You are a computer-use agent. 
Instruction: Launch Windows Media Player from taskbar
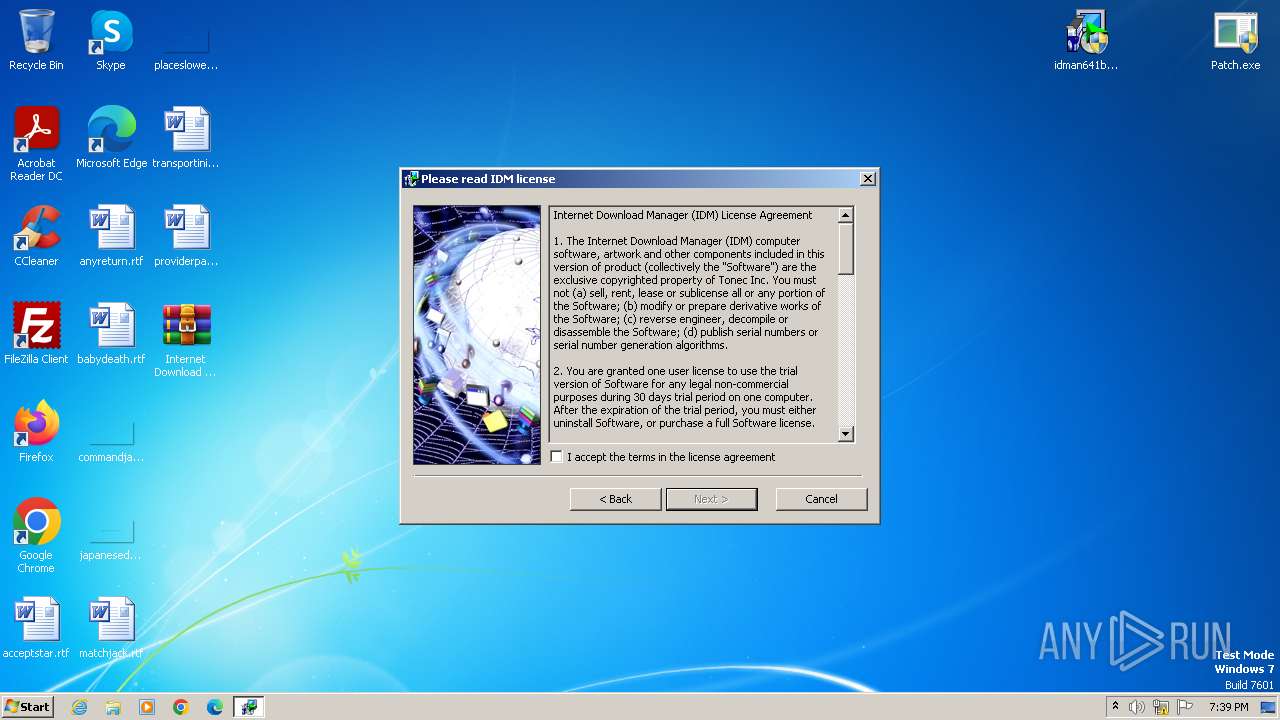[147, 707]
